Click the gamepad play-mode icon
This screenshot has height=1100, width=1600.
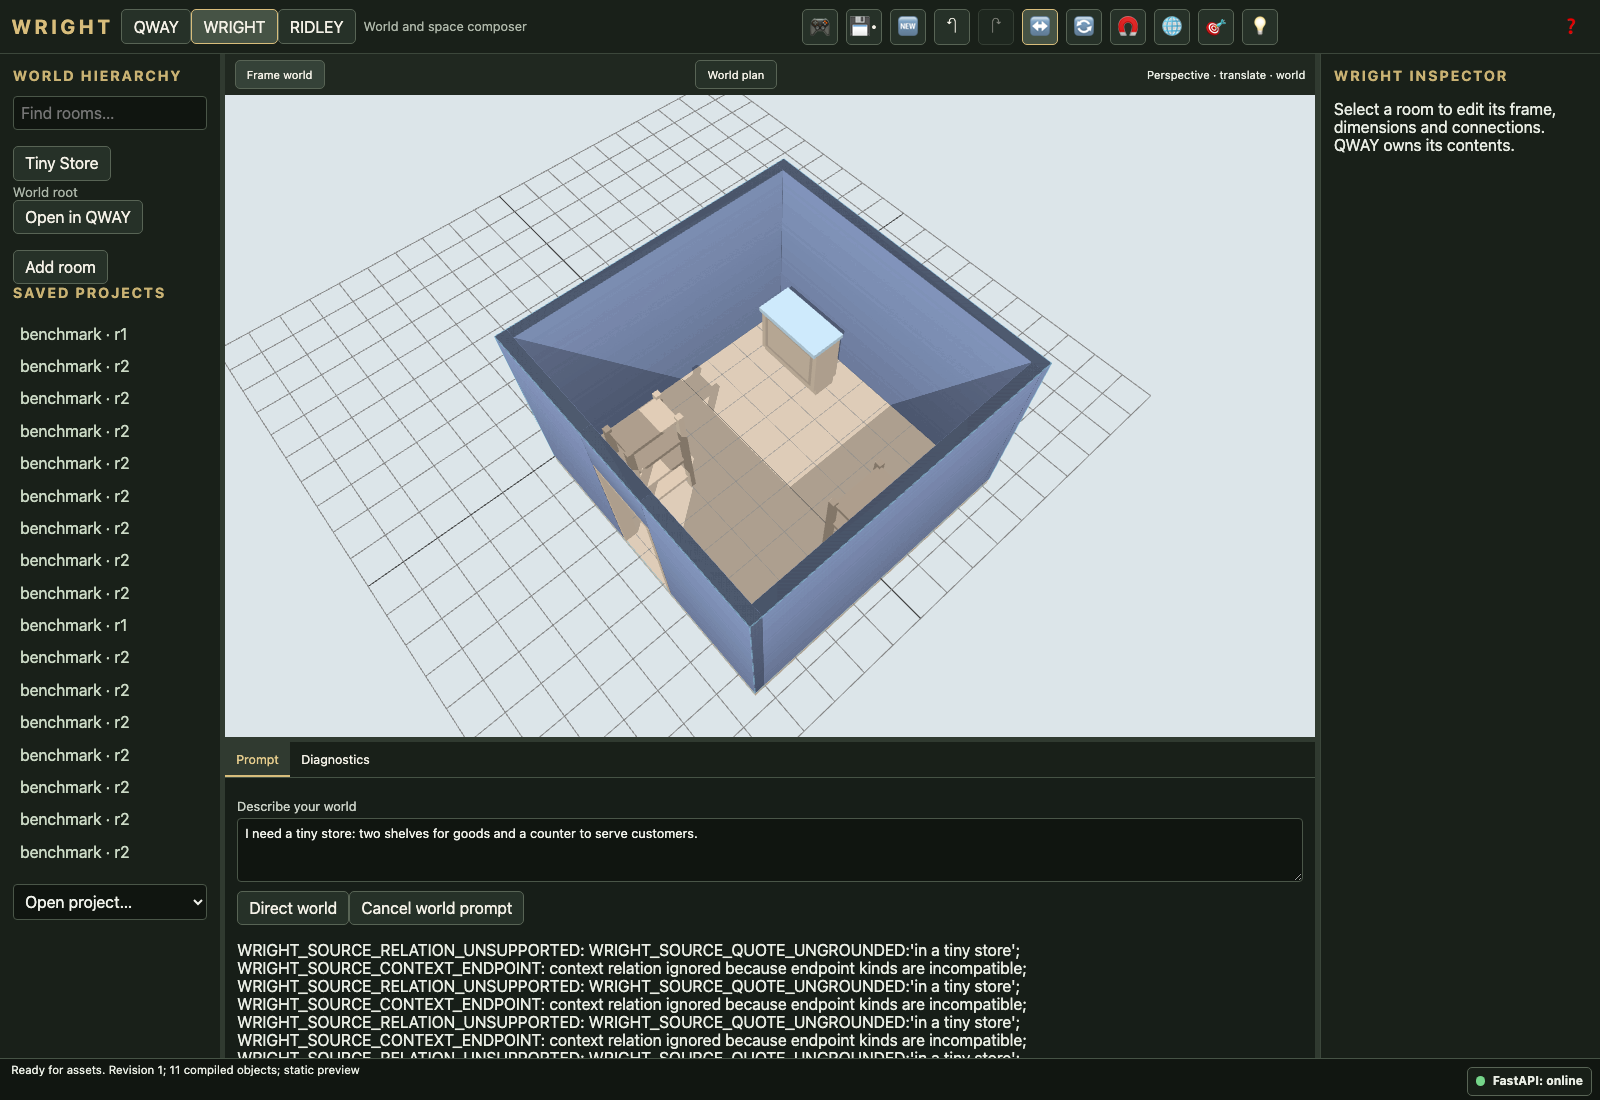pyautogui.click(x=820, y=27)
